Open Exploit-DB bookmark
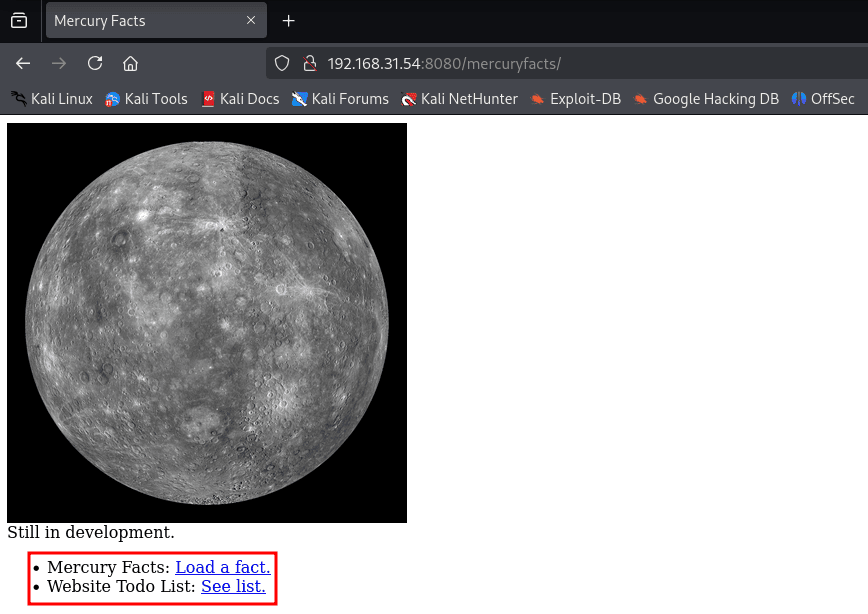The image size is (868, 614). pos(576,99)
